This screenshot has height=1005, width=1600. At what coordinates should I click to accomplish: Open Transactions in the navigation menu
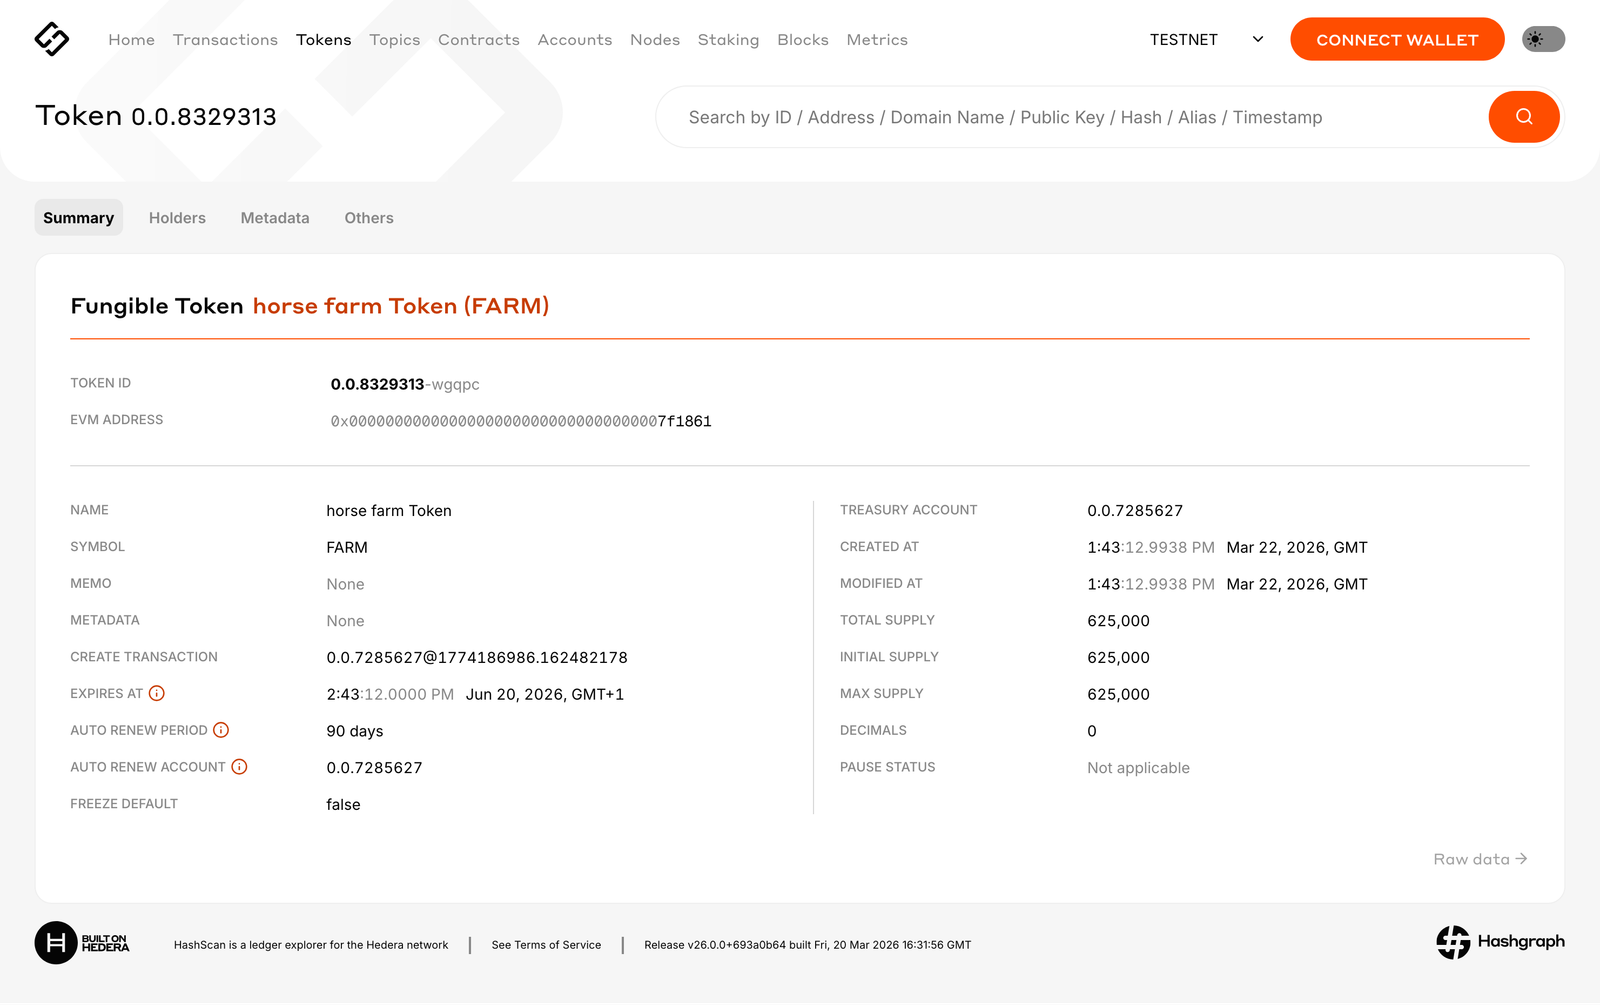225,40
